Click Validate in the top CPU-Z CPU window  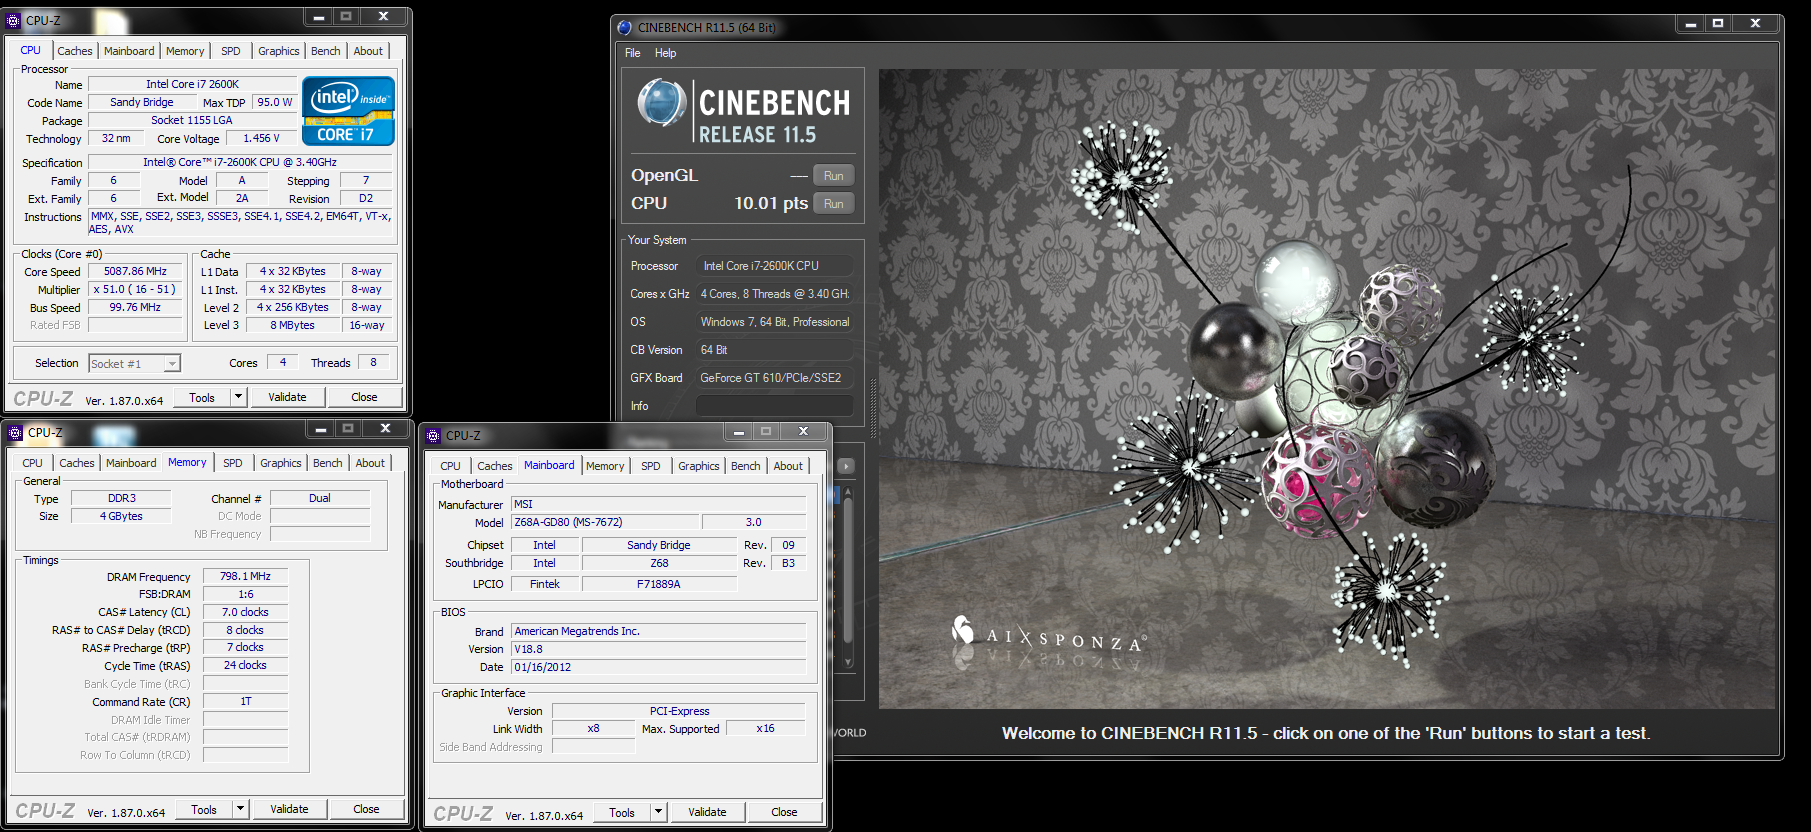click(x=287, y=397)
